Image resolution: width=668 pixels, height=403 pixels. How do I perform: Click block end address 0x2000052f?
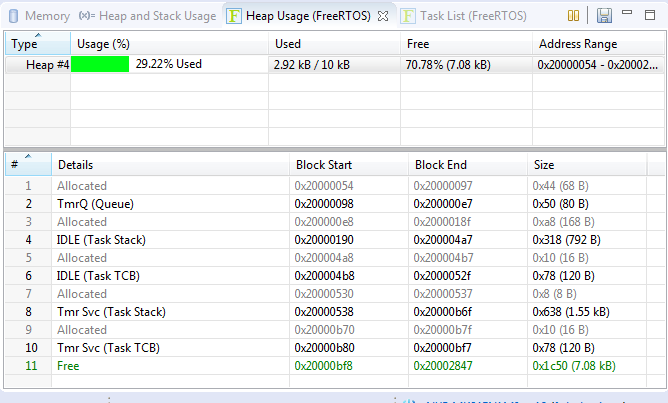click(442, 276)
